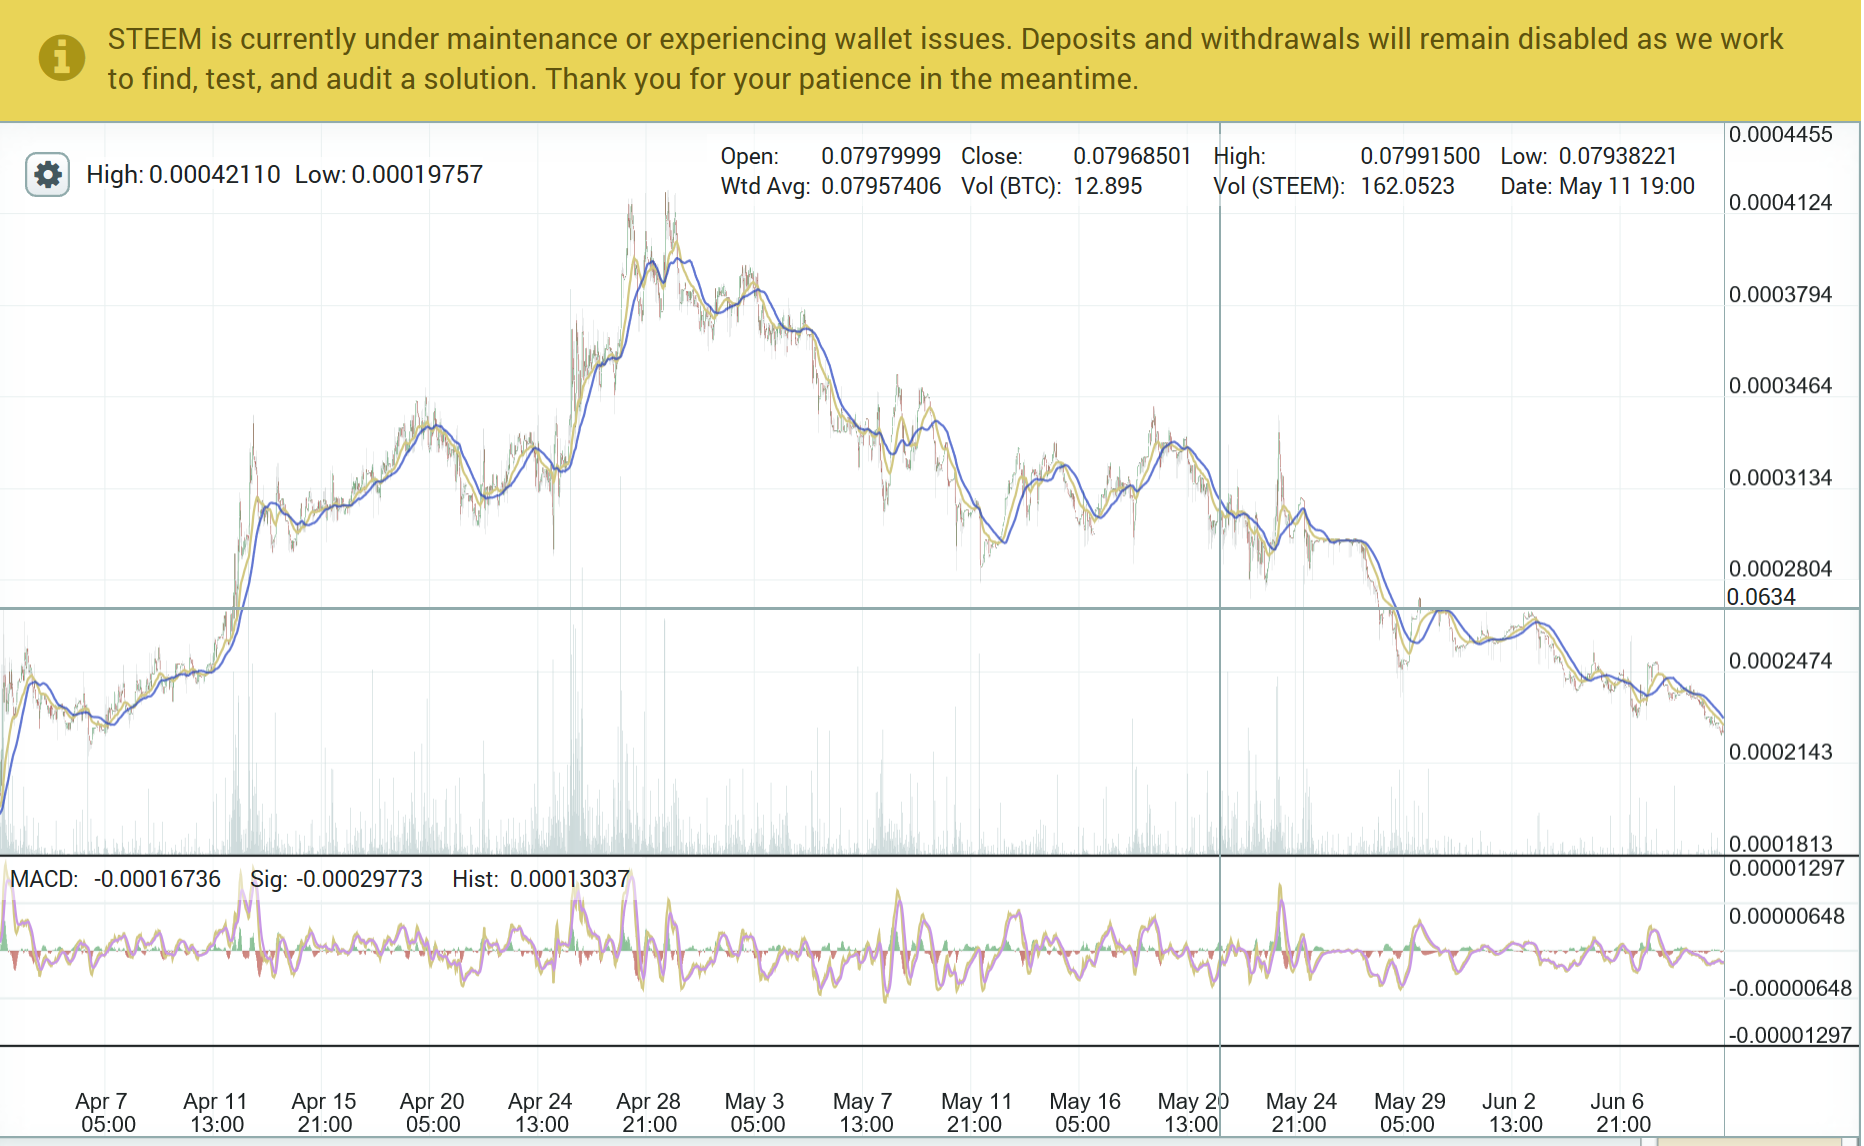Image resolution: width=1864 pixels, height=1146 pixels.
Task: Click the Jun 6 21:00 time label
Action: [1621, 1113]
